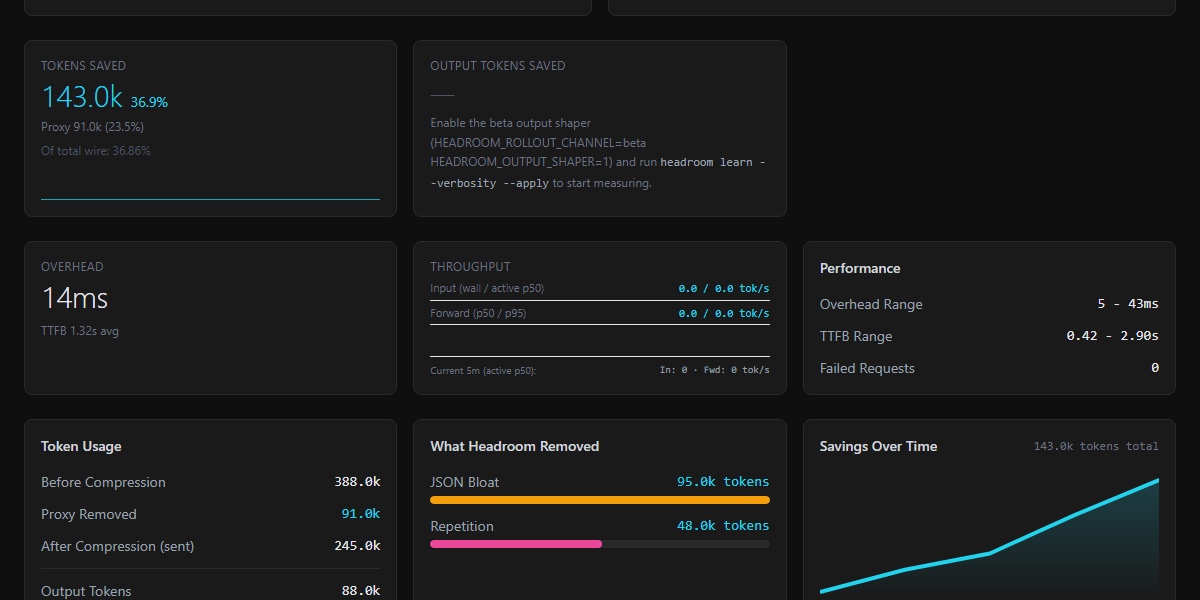
Task: Select the 388.0k before compression value
Action: [357, 482]
